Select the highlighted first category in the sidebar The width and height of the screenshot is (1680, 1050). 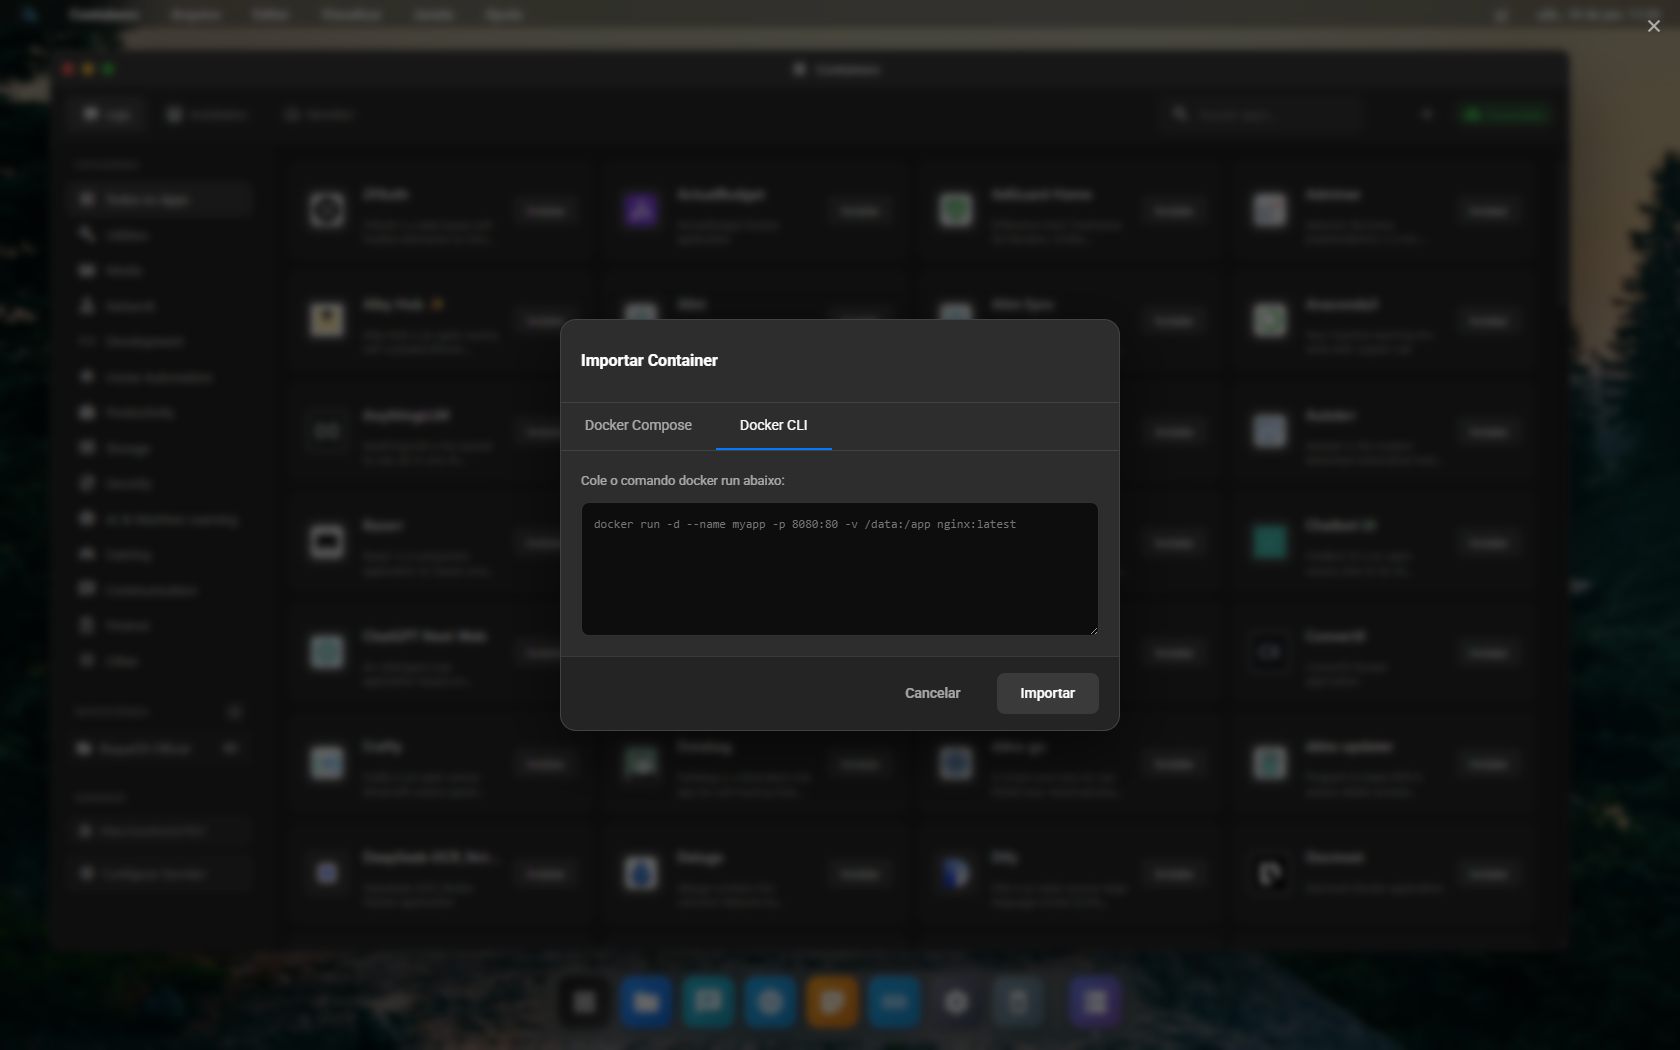coord(160,199)
